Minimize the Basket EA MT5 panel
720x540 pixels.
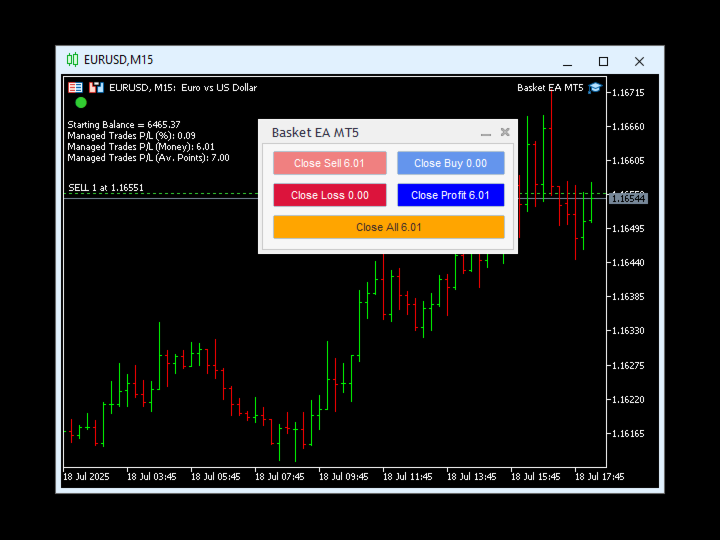click(x=486, y=133)
